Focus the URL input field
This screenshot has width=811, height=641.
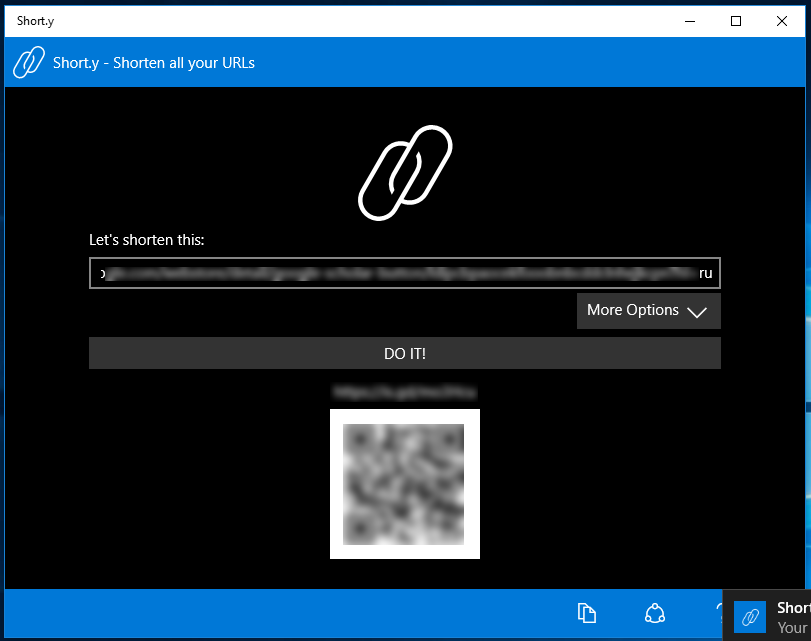click(404, 273)
